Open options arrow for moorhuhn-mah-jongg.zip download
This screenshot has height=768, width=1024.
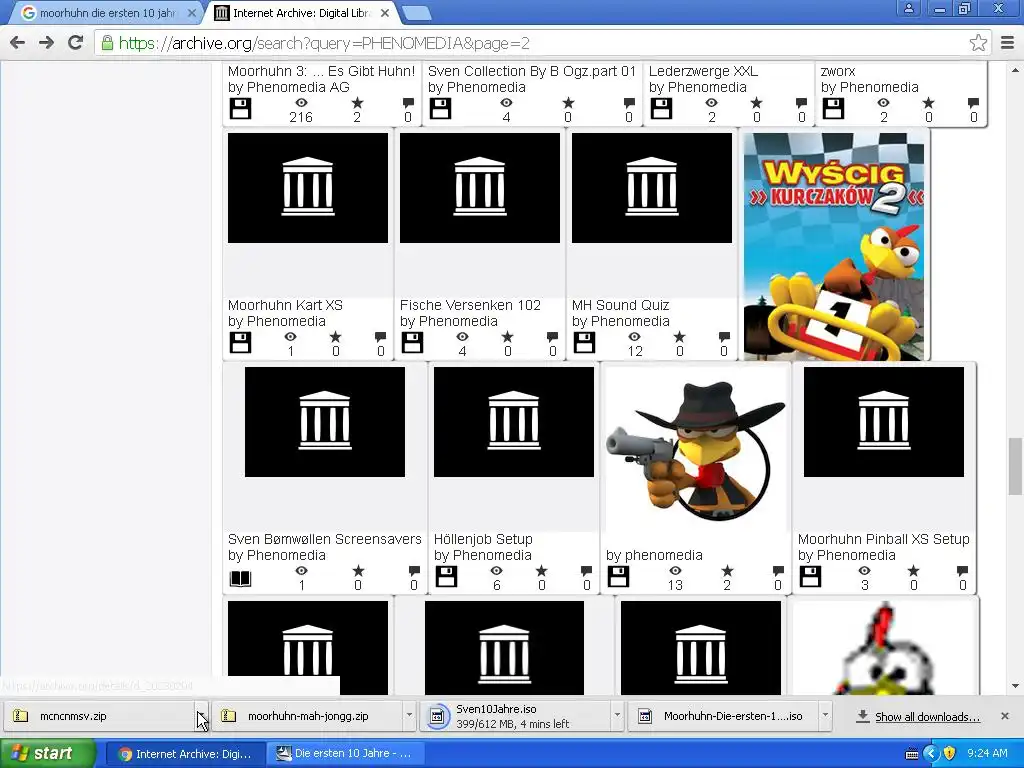409,716
